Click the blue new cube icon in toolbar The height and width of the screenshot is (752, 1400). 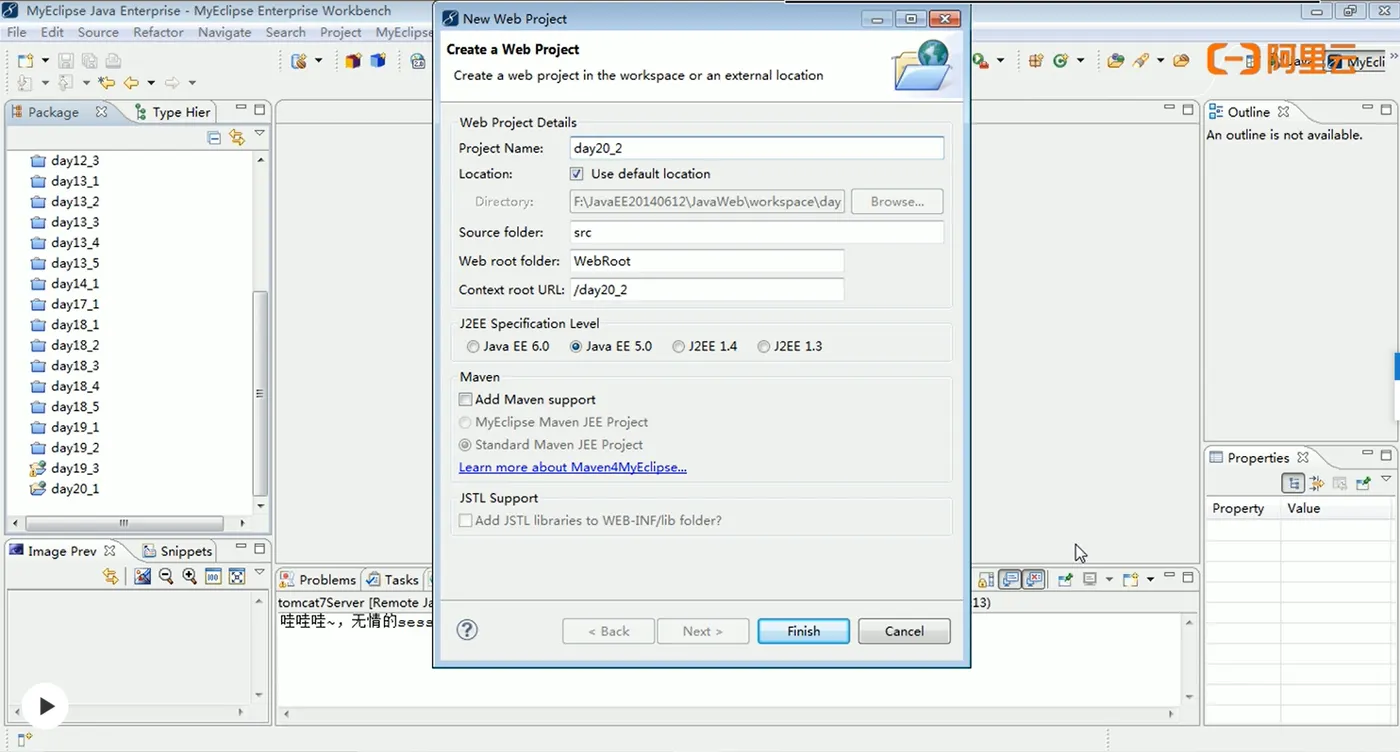pos(378,61)
